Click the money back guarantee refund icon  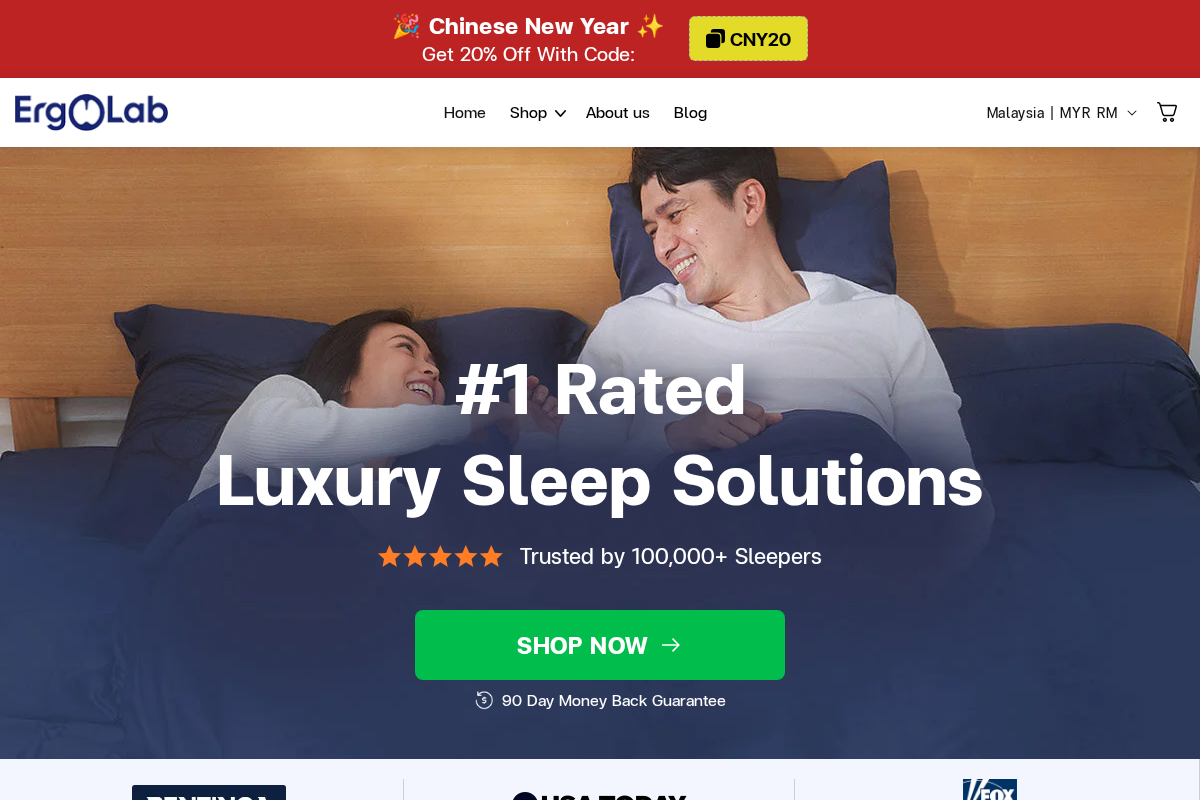[484, 700]
